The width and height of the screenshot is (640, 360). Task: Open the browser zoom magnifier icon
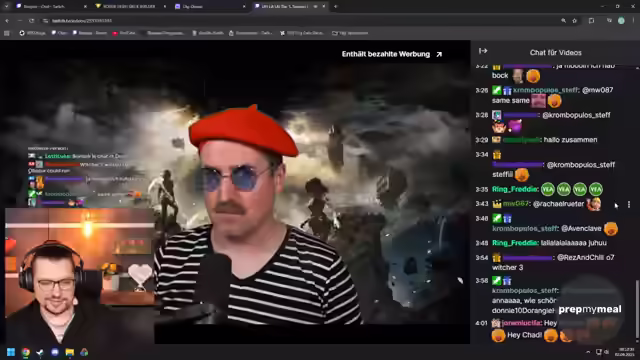click(x=563, y=20)
